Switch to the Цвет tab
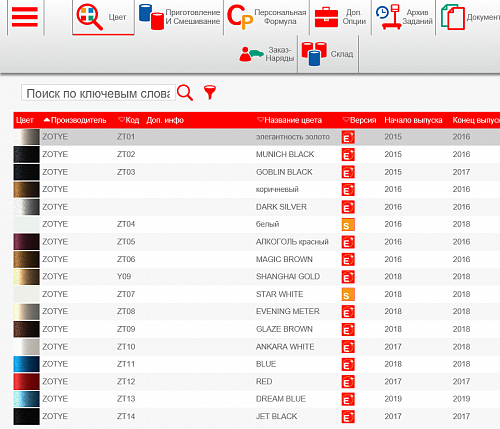The width and height of the screenshot is (500, 429). coord(103,17)
